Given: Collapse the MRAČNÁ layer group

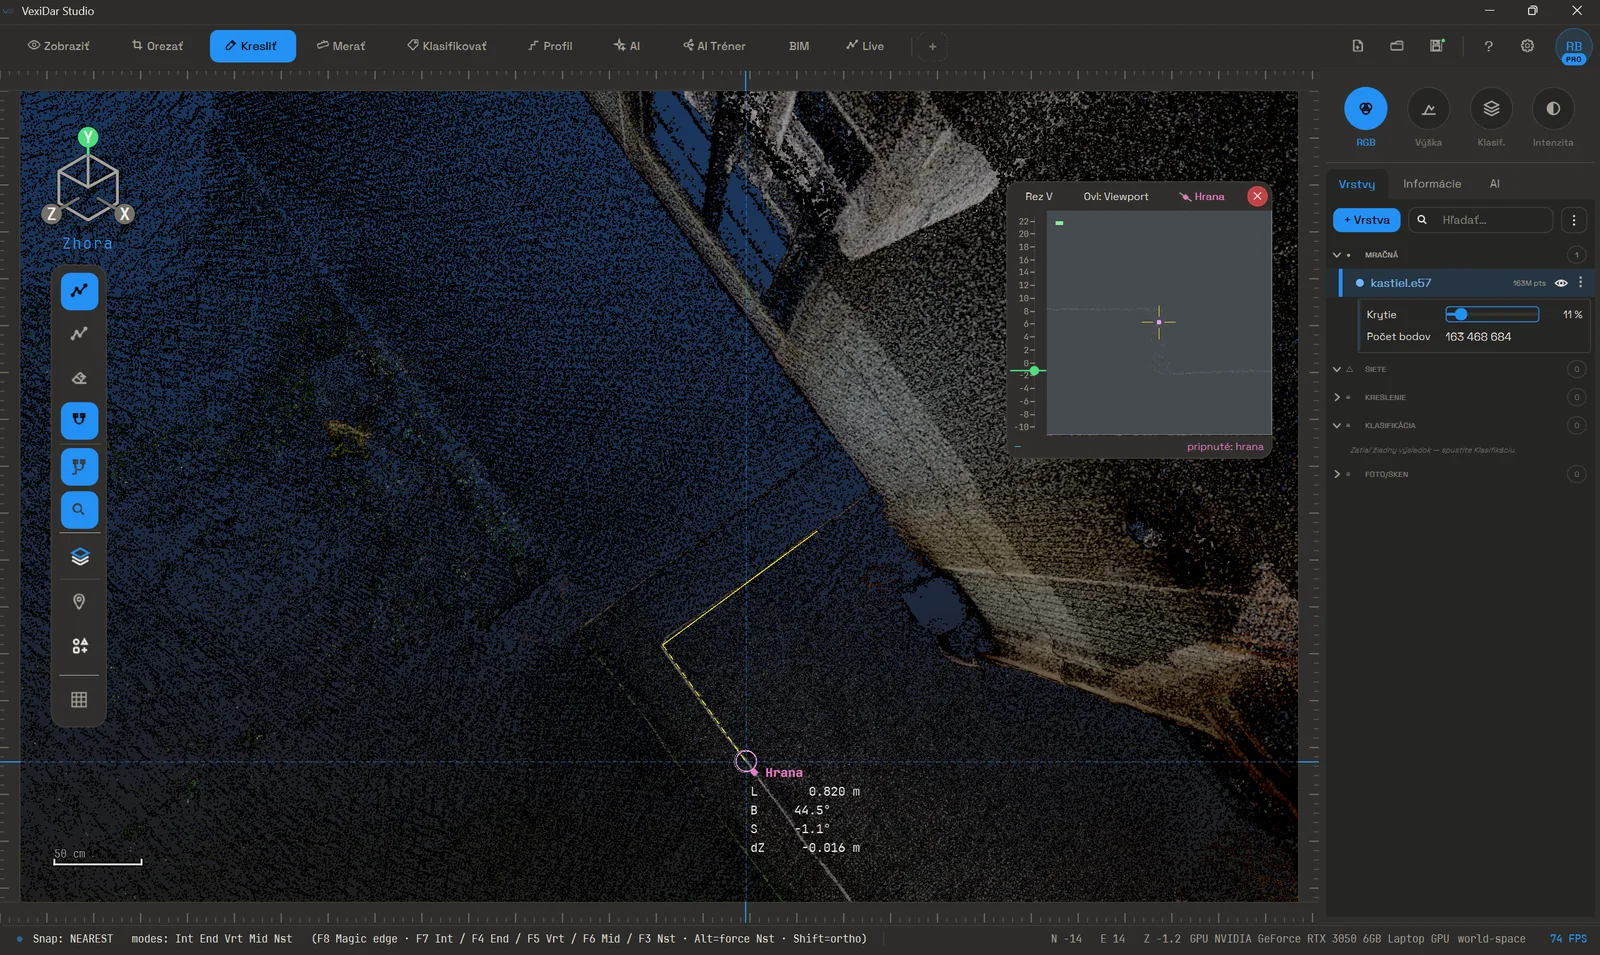Looking at the screenshot, I should coord(1337,255).
